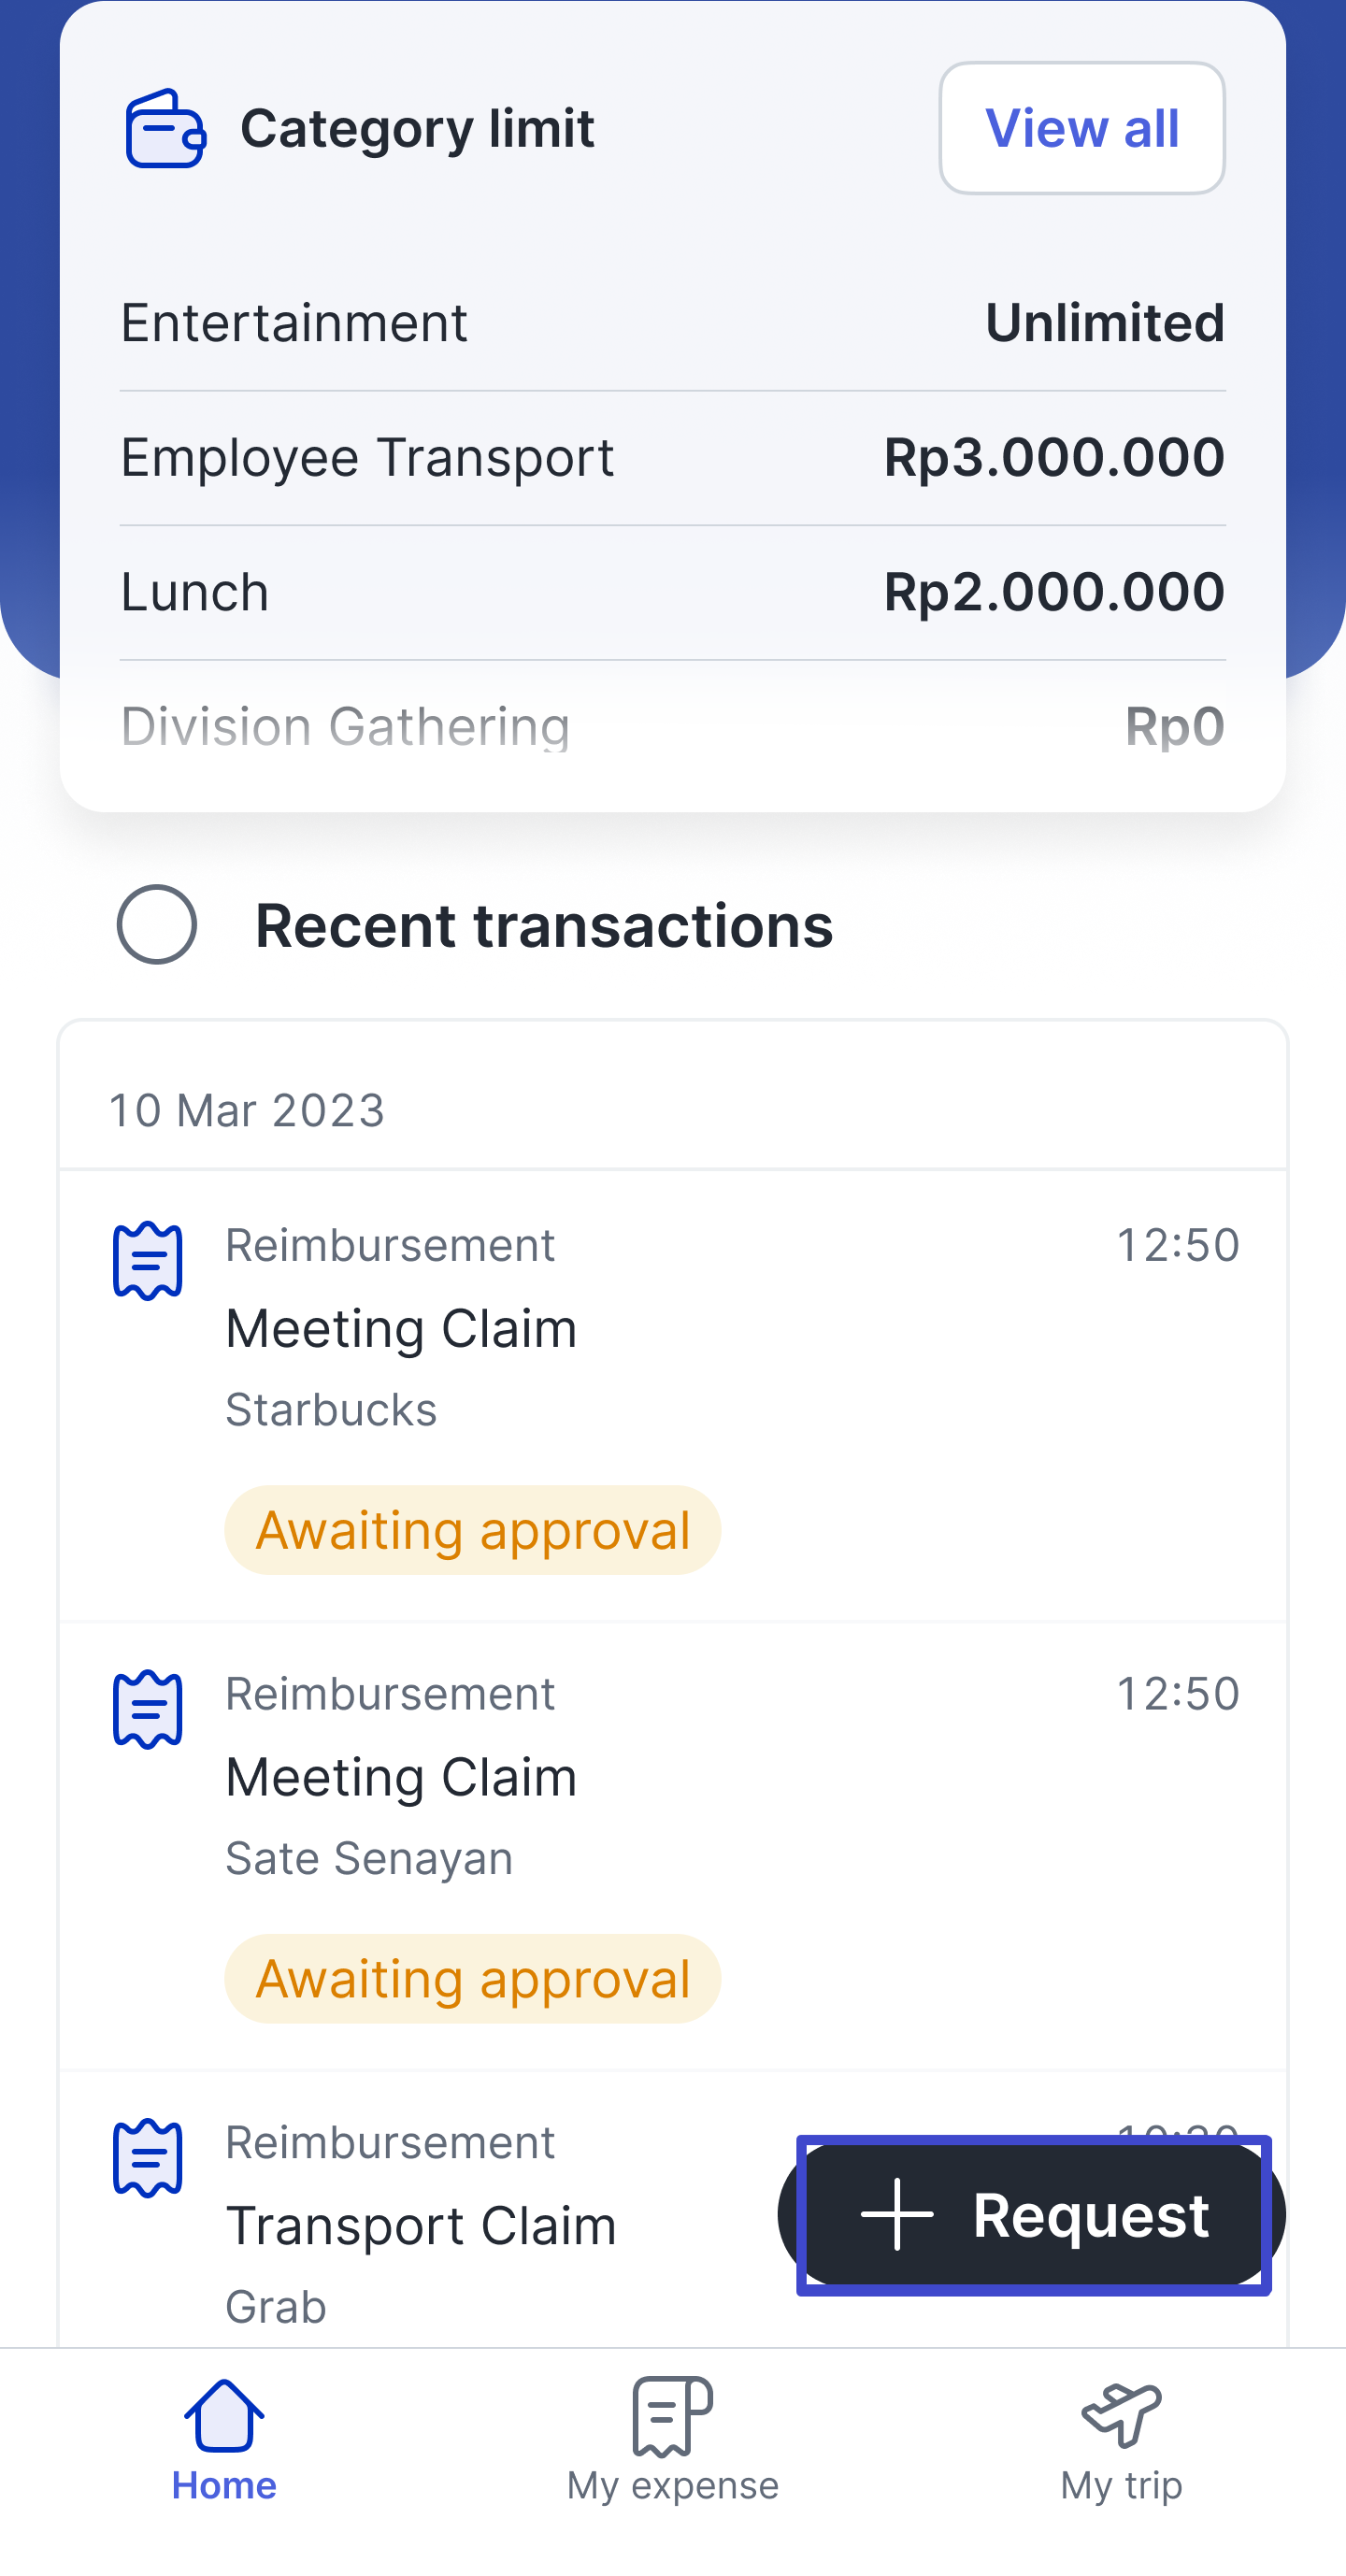Click the Grab transport claim receipt icon
This screenshot has height=2576, width=1346.
pos(148,2158)
